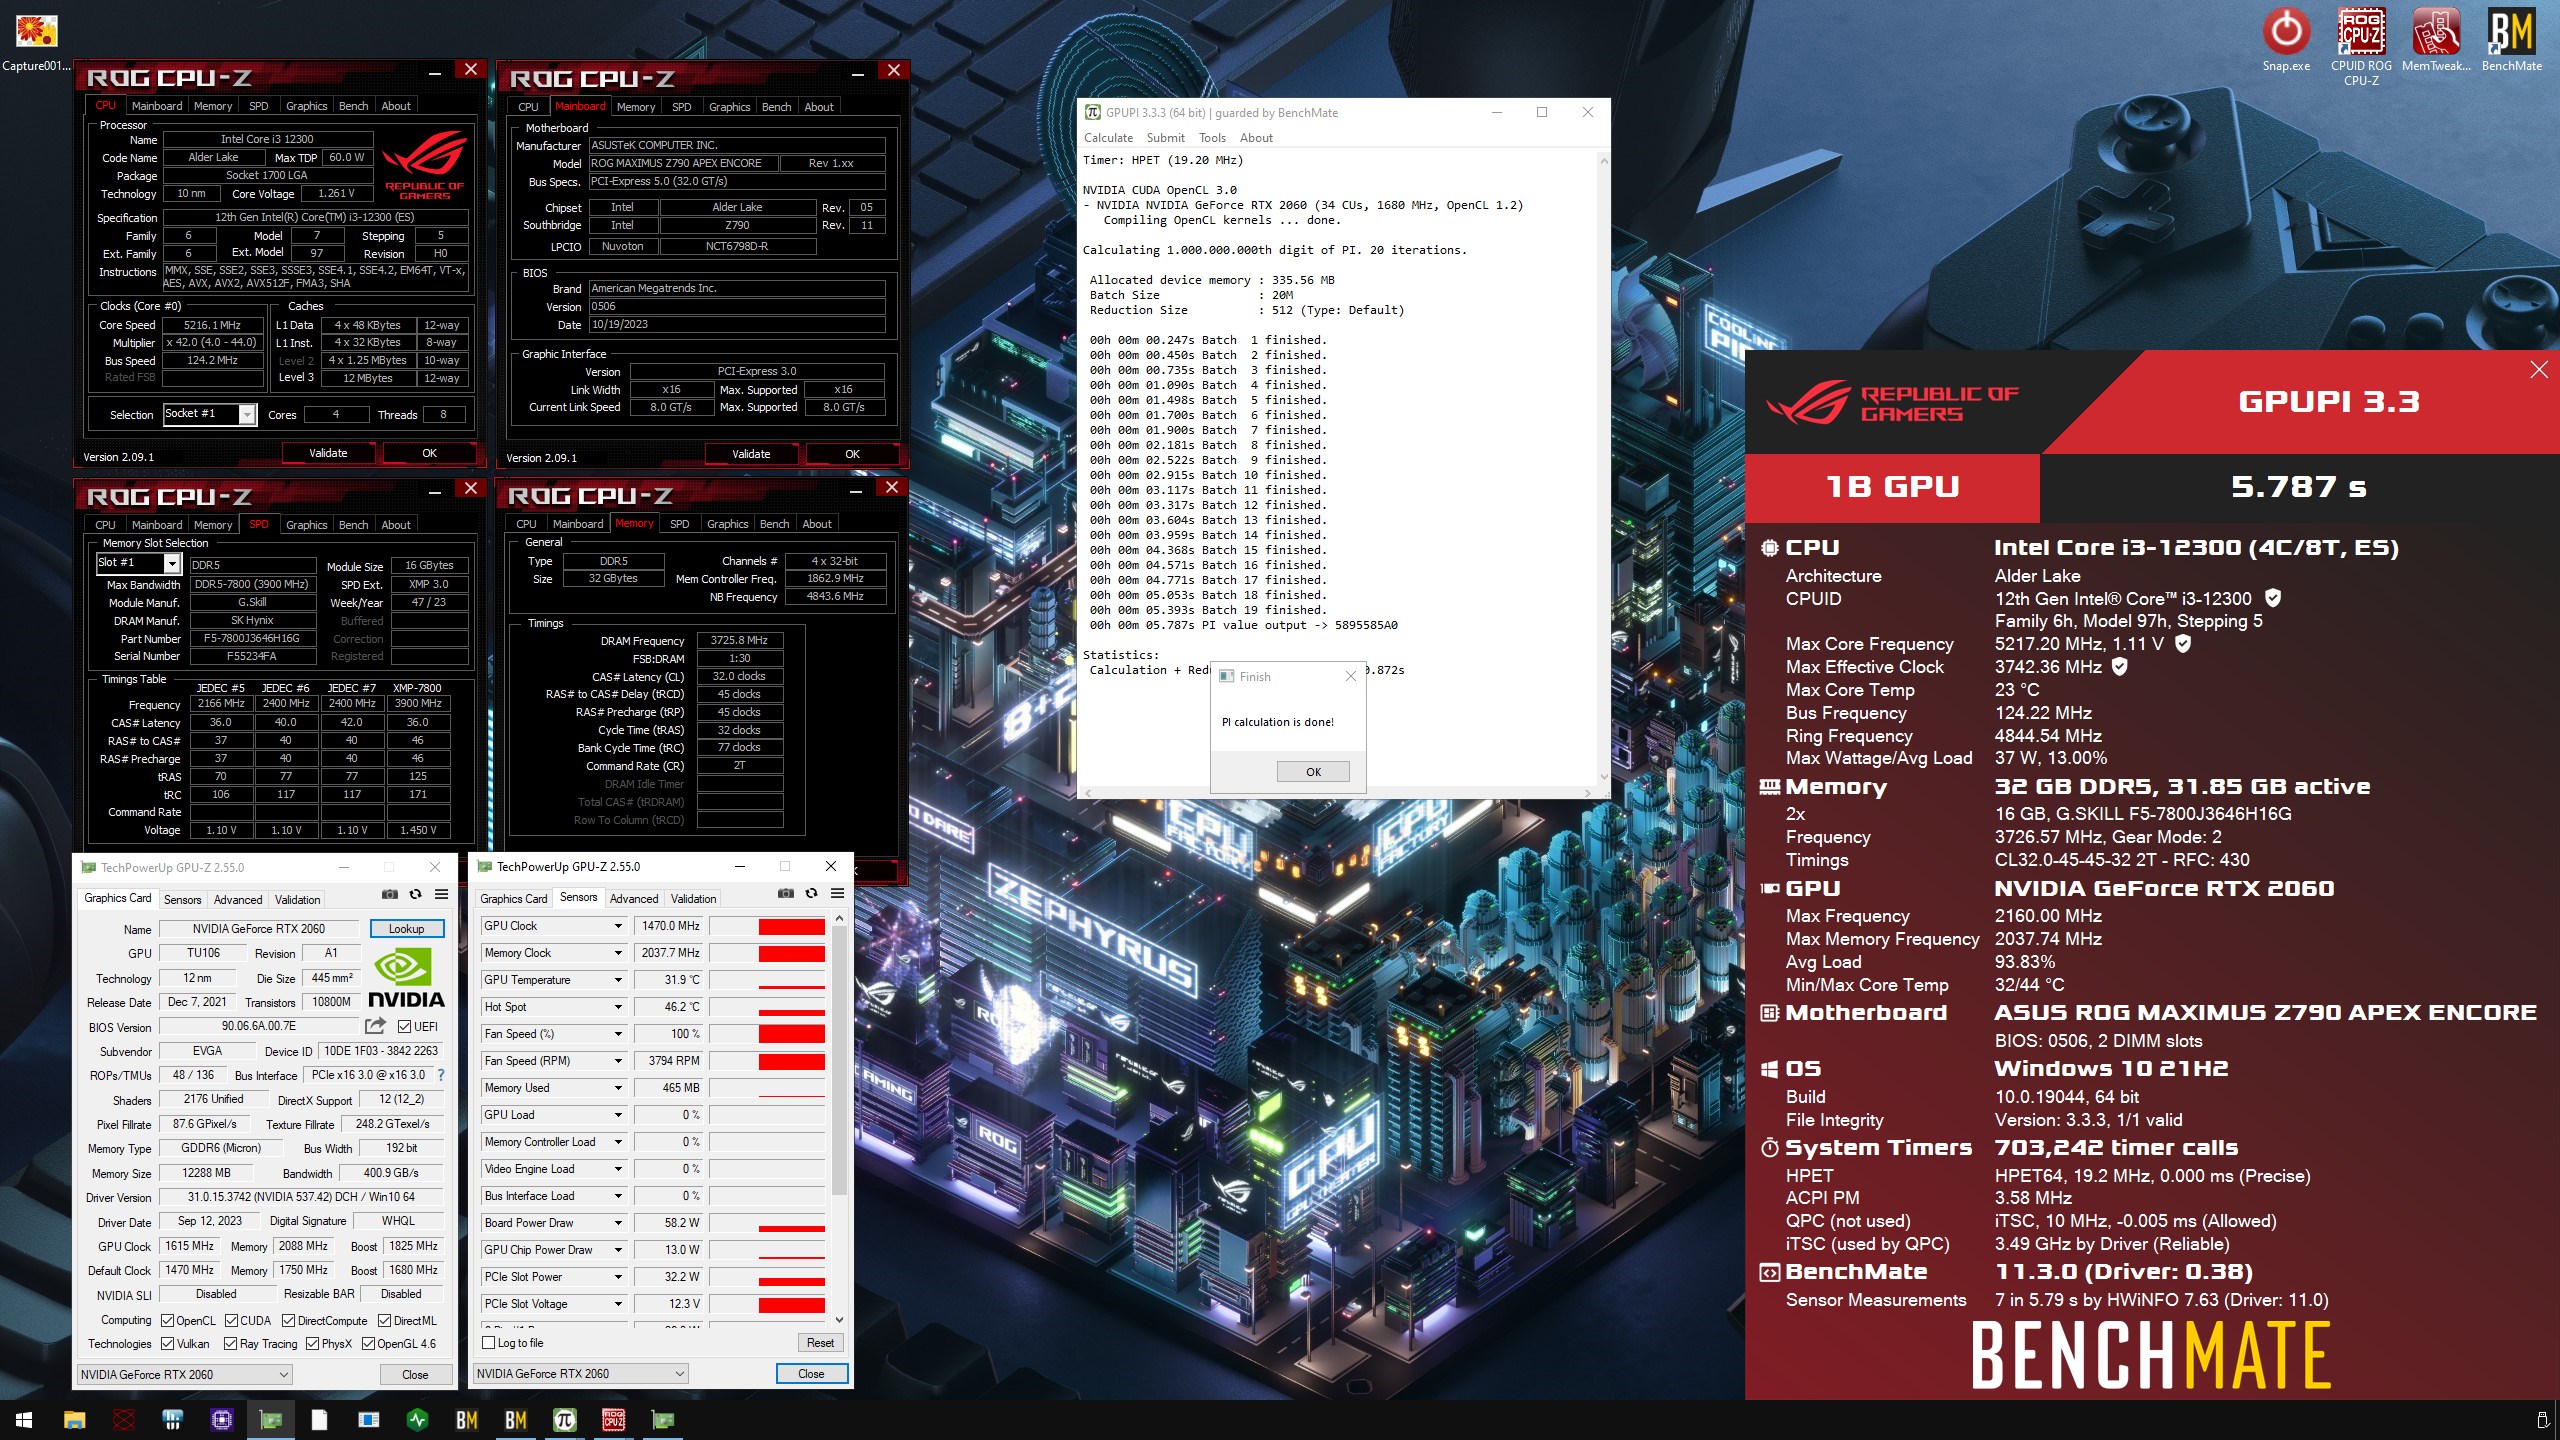This screenshot has height=1440, width=2560.
Task: Click the refresh icon in the GPU-Z Graphics Card window
Action: click(415, 894)
